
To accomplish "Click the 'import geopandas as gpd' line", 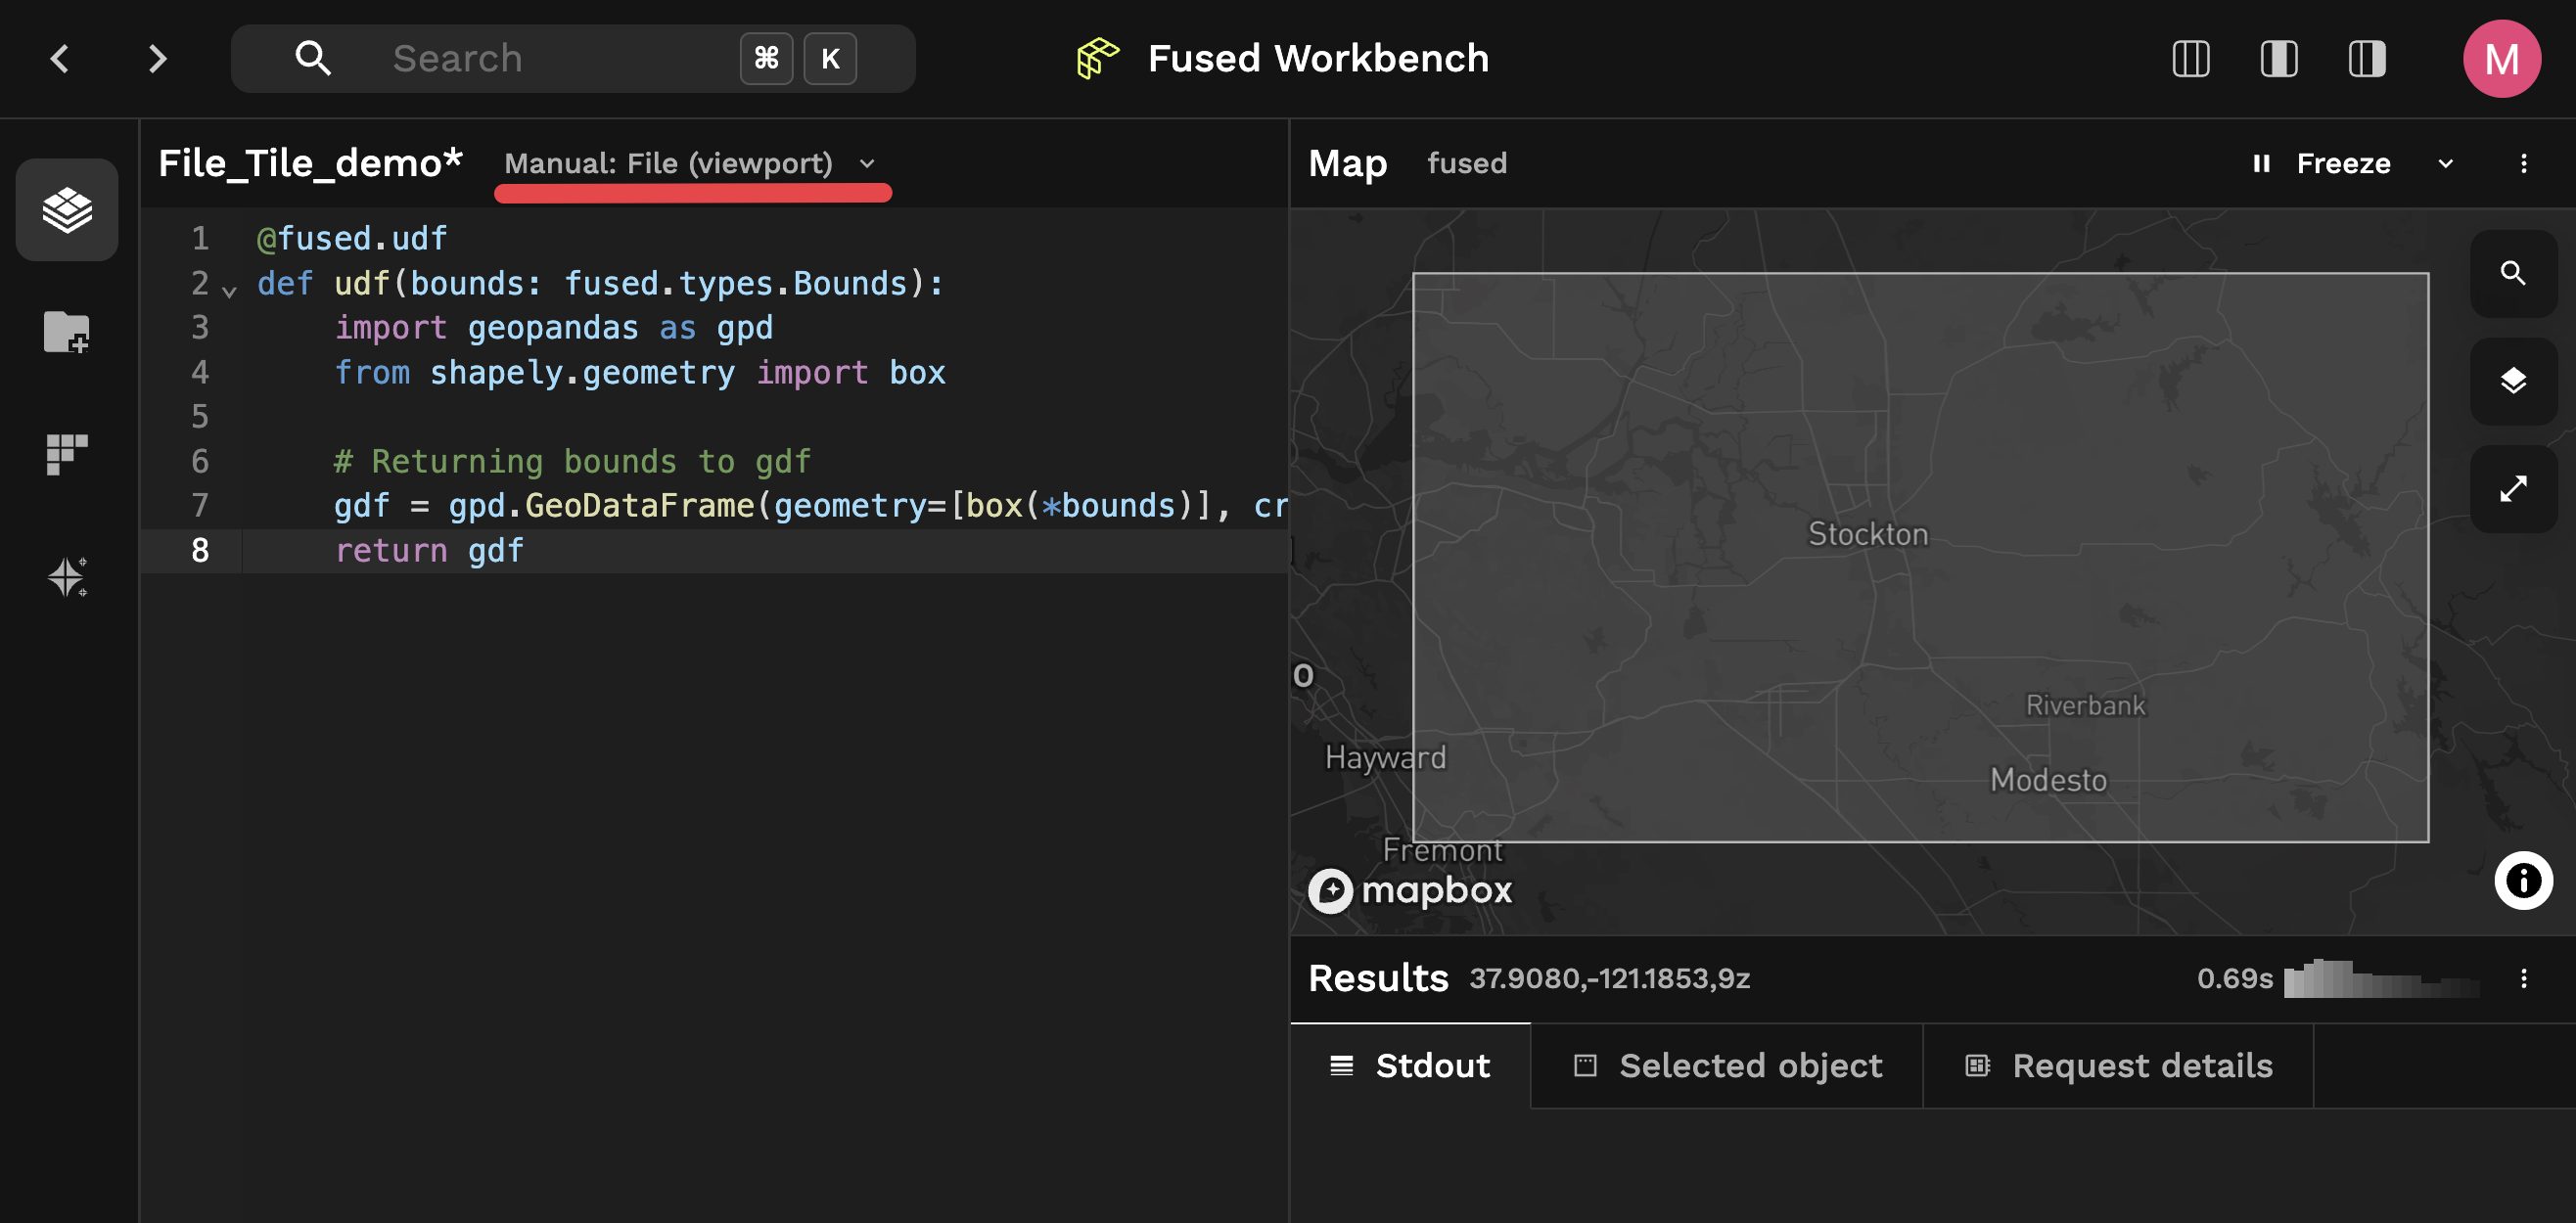I will 553,327.
